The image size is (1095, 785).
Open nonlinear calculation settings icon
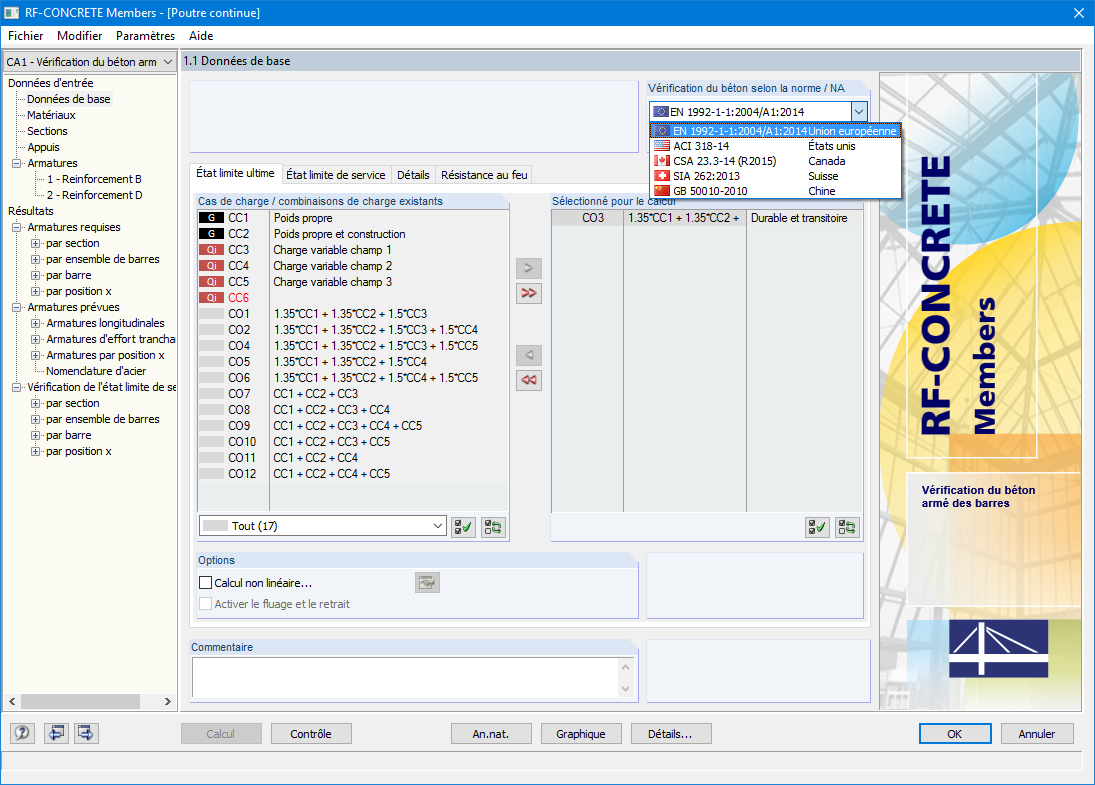pos(427,582)
